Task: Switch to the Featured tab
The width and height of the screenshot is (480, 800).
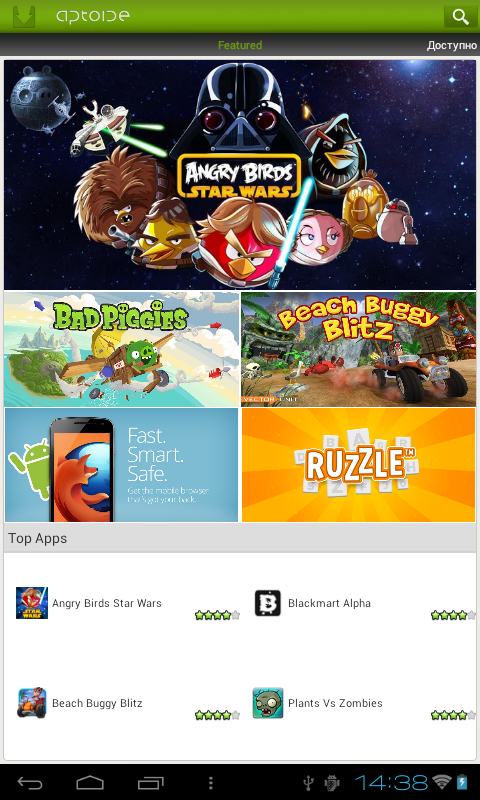Action: click(240, 45)
